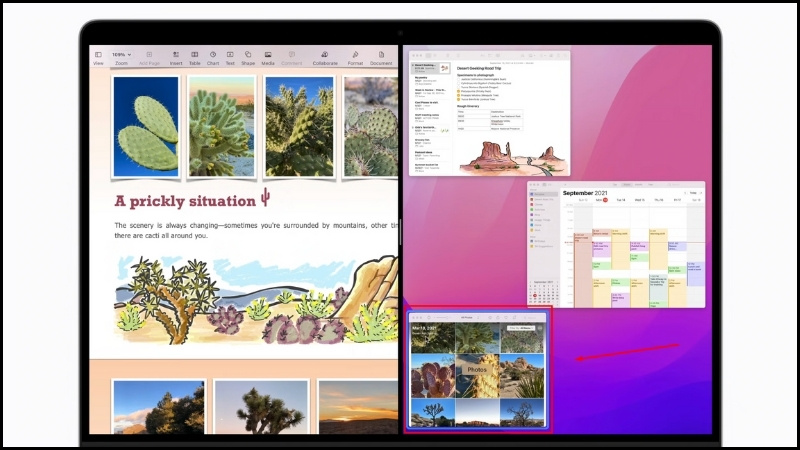Add a Table from the toolbar

click(194, 55)
